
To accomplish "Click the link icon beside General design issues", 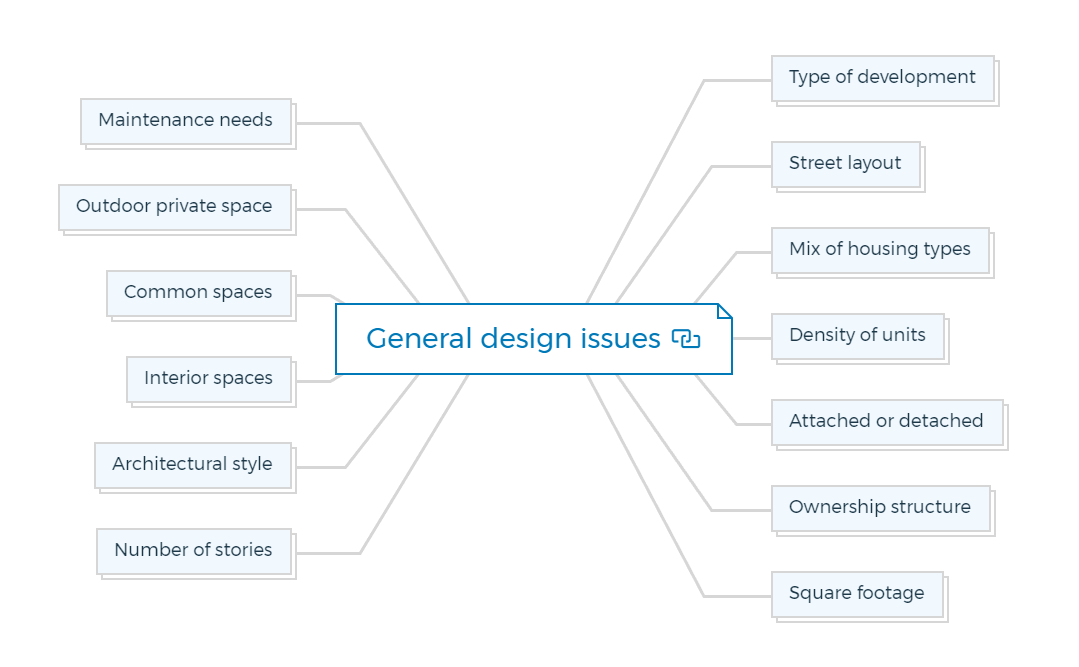I will click(686, 339).
